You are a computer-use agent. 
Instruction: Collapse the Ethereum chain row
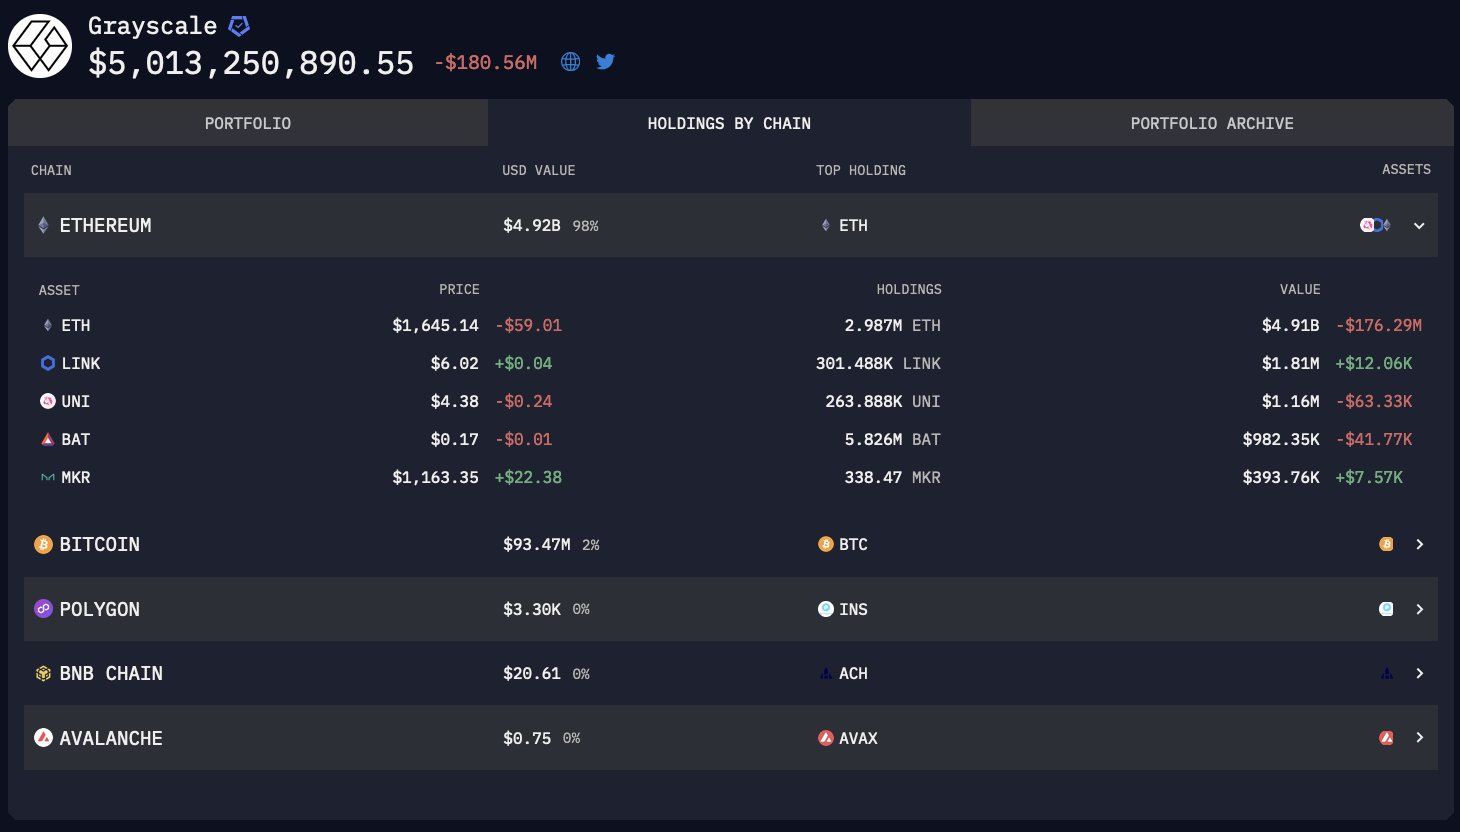1419,226
